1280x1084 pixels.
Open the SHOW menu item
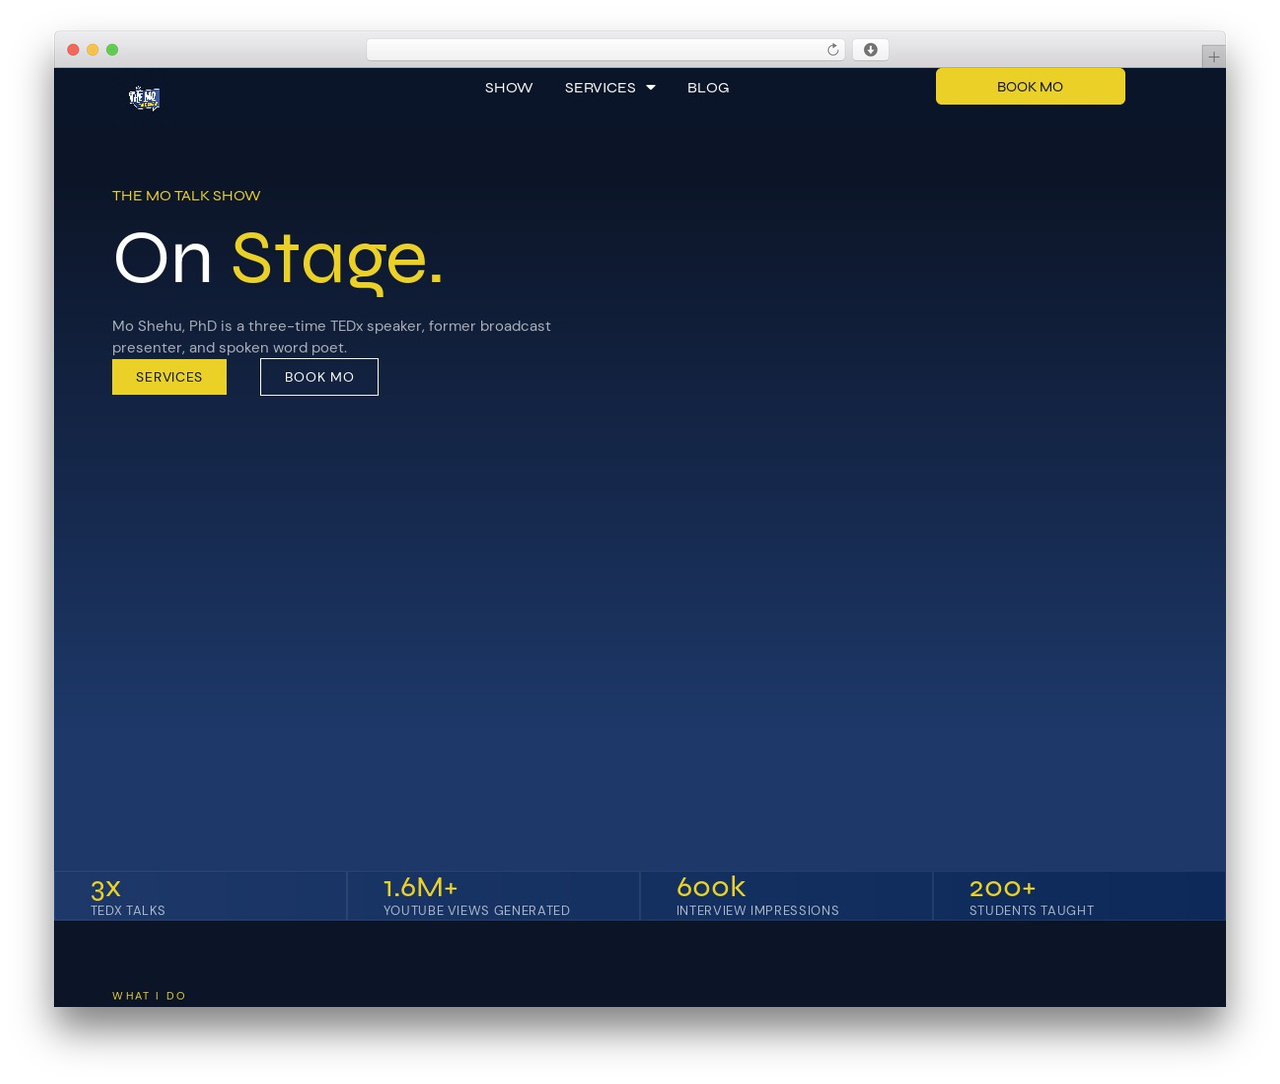(x=509, y=88)
